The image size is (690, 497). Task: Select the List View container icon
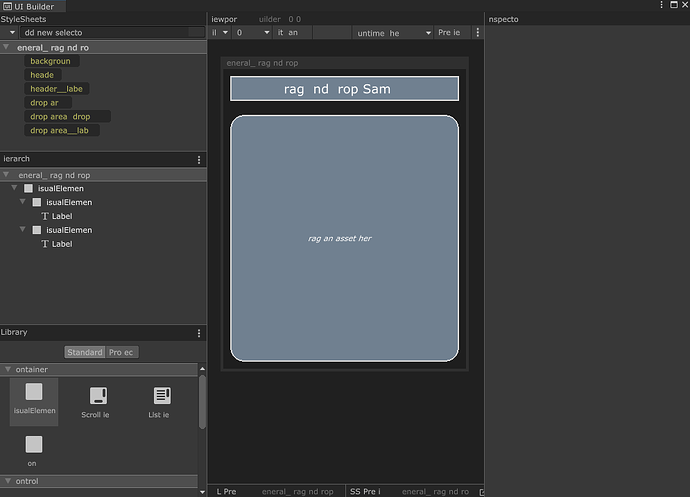tap(162, 395)
